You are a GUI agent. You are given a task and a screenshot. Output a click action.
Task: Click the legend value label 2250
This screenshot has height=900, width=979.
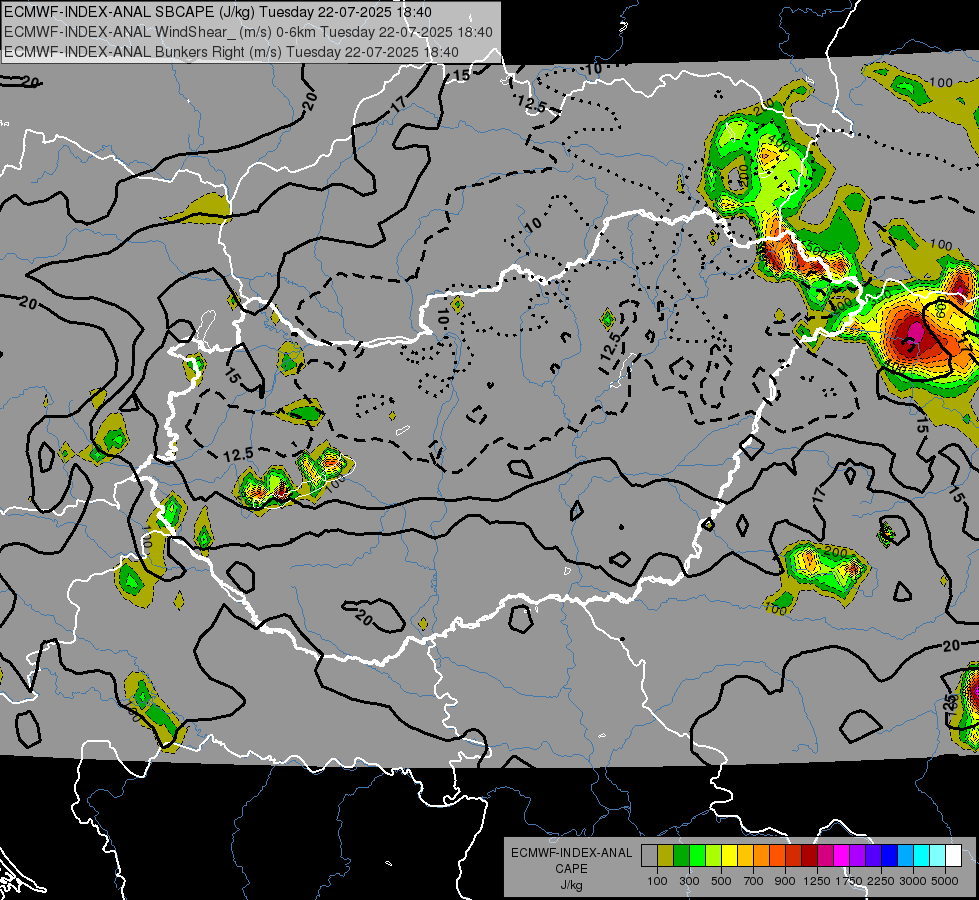(x=880, y=881)
